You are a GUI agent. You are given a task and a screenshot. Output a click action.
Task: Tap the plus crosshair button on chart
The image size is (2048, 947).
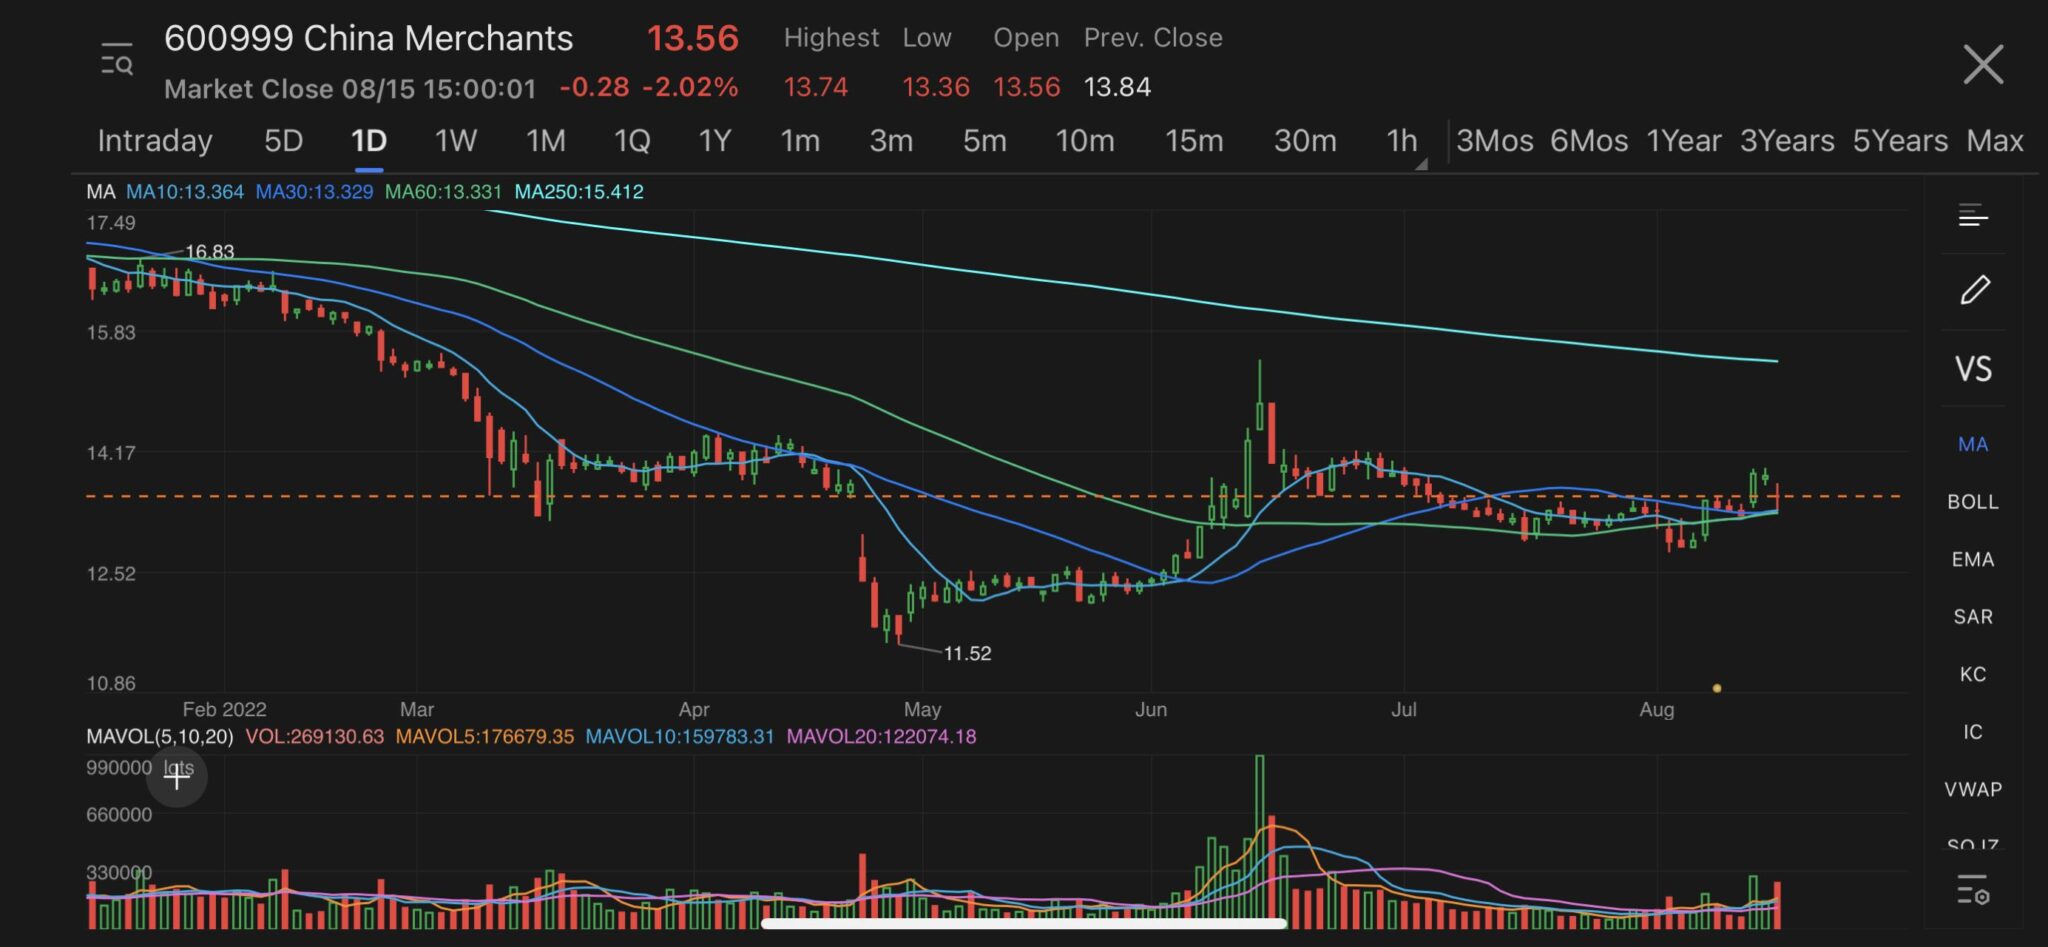pos(177,776)
